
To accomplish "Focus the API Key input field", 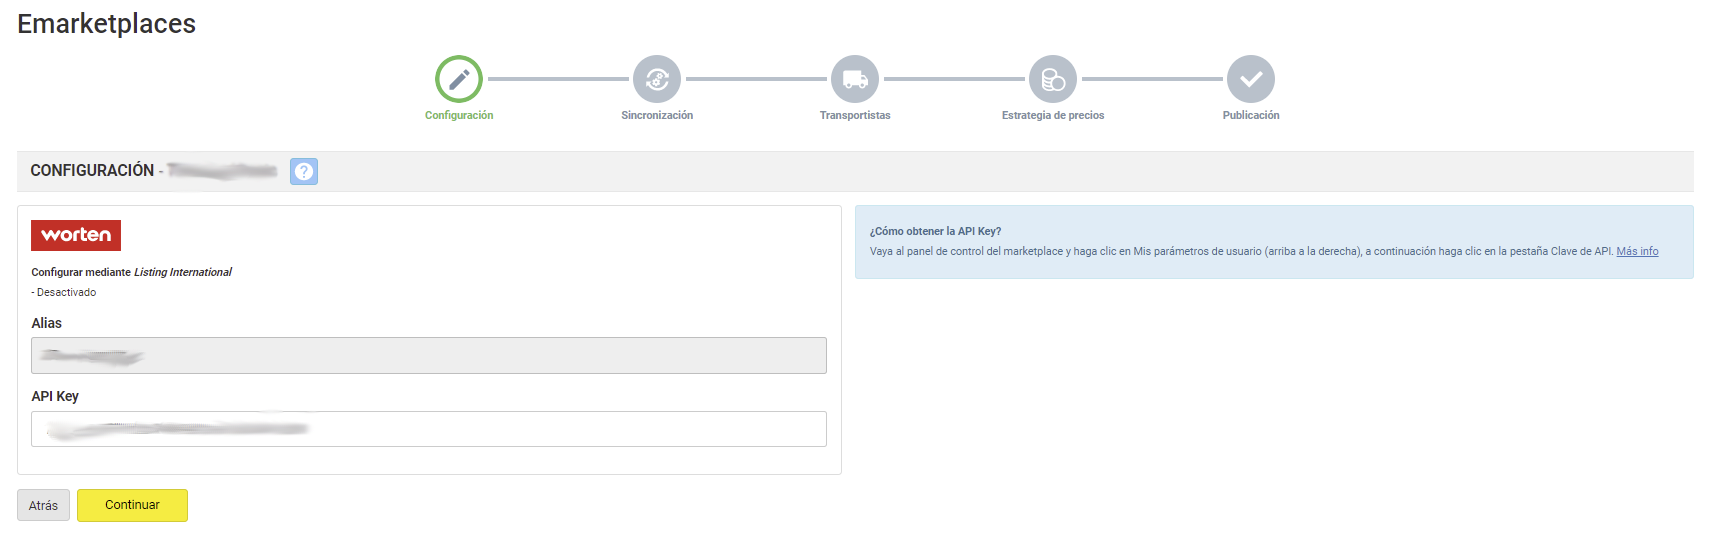I will (428, 429).
